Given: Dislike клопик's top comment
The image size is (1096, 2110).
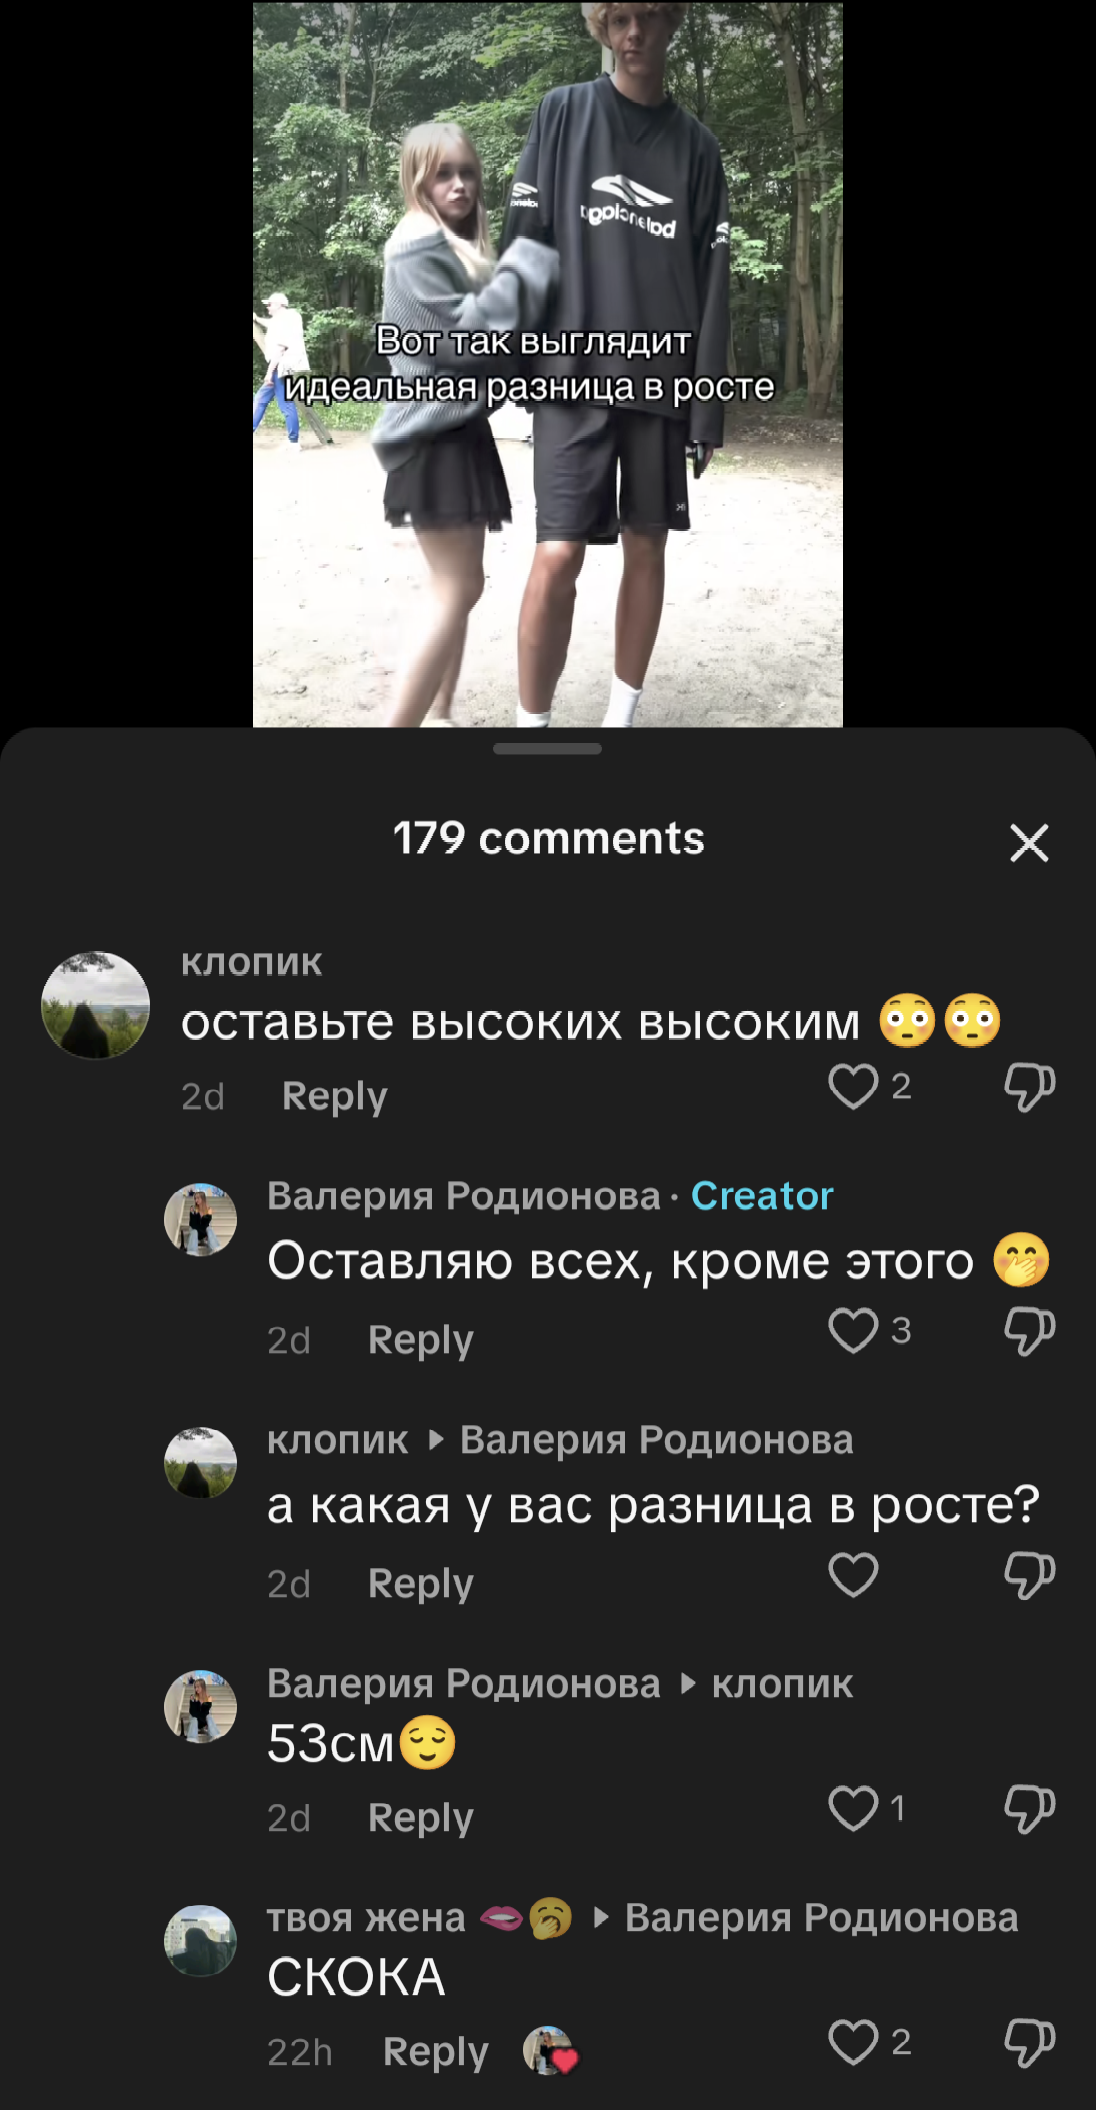Looking at the screenshot, I should (1029, 1087).
